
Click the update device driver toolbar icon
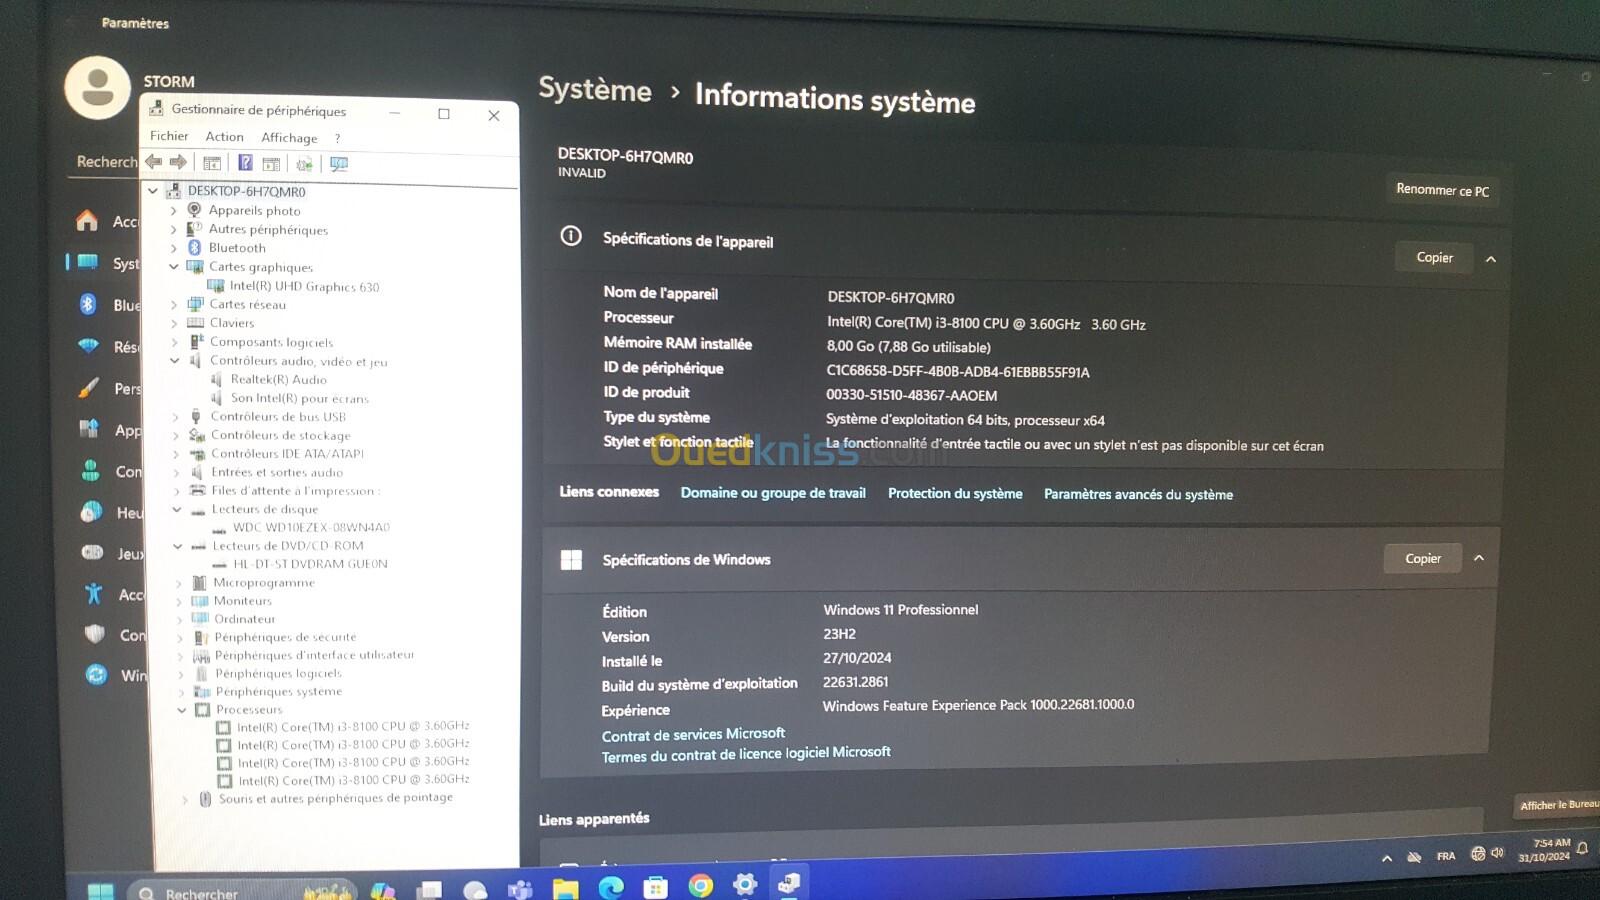(304, 164)
